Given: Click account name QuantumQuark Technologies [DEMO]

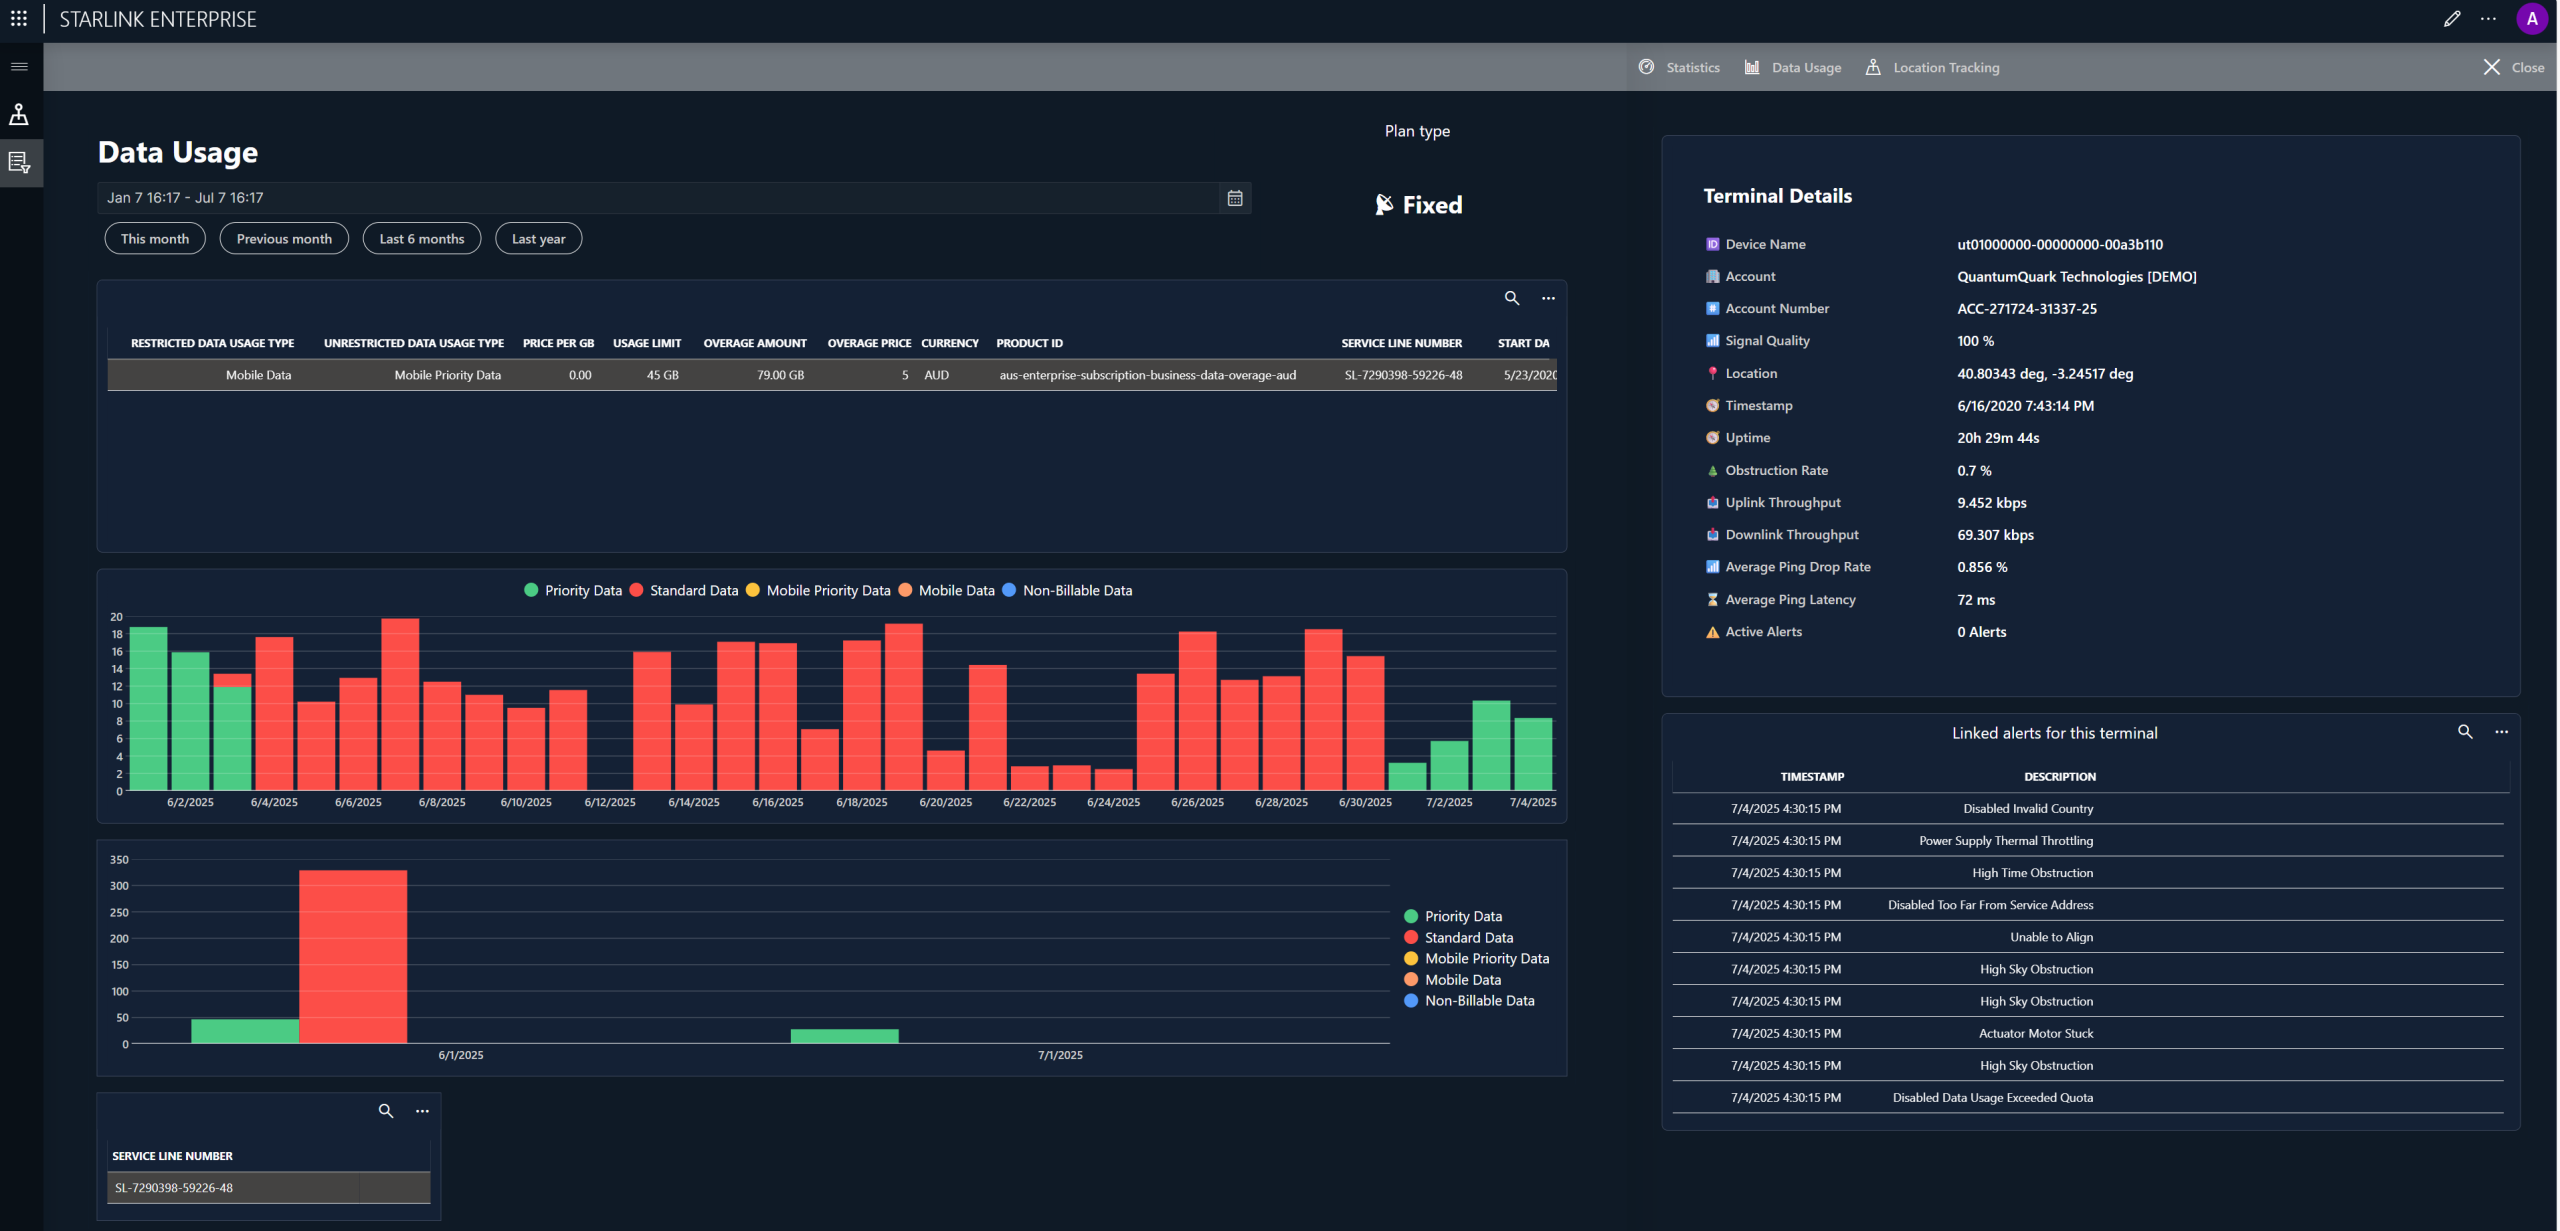Looking at the screenshot, I should coord(2077,277).
